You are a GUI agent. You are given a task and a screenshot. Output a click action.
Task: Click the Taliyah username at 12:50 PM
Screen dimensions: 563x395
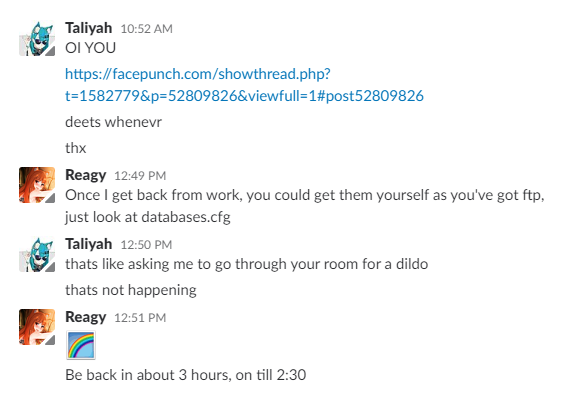tap(88, 244)
